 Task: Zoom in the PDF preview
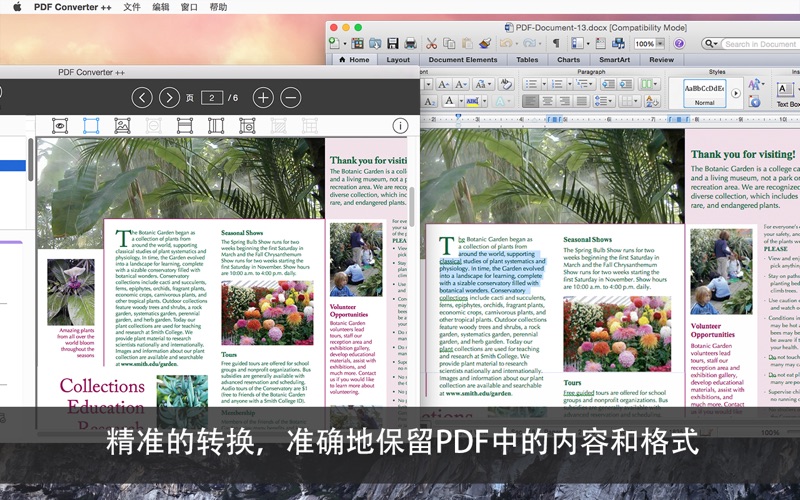click(x=263, y=97)
